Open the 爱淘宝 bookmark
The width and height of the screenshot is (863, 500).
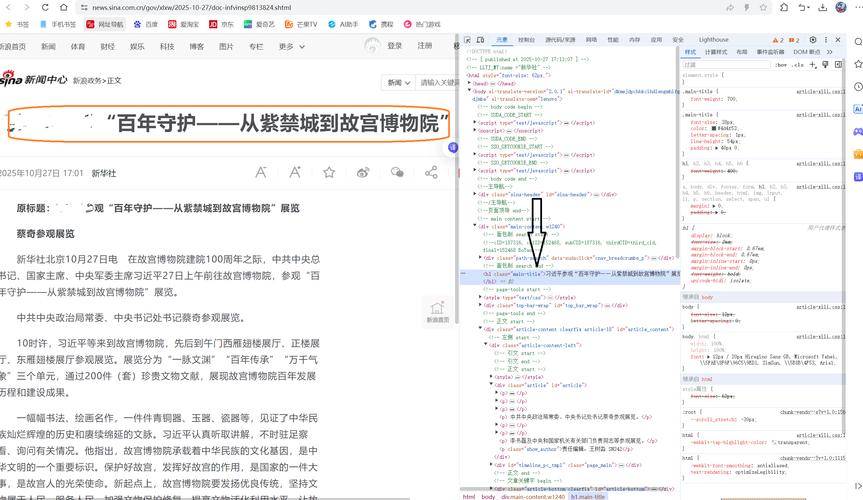pyautogui.click(x=184, y=24)
